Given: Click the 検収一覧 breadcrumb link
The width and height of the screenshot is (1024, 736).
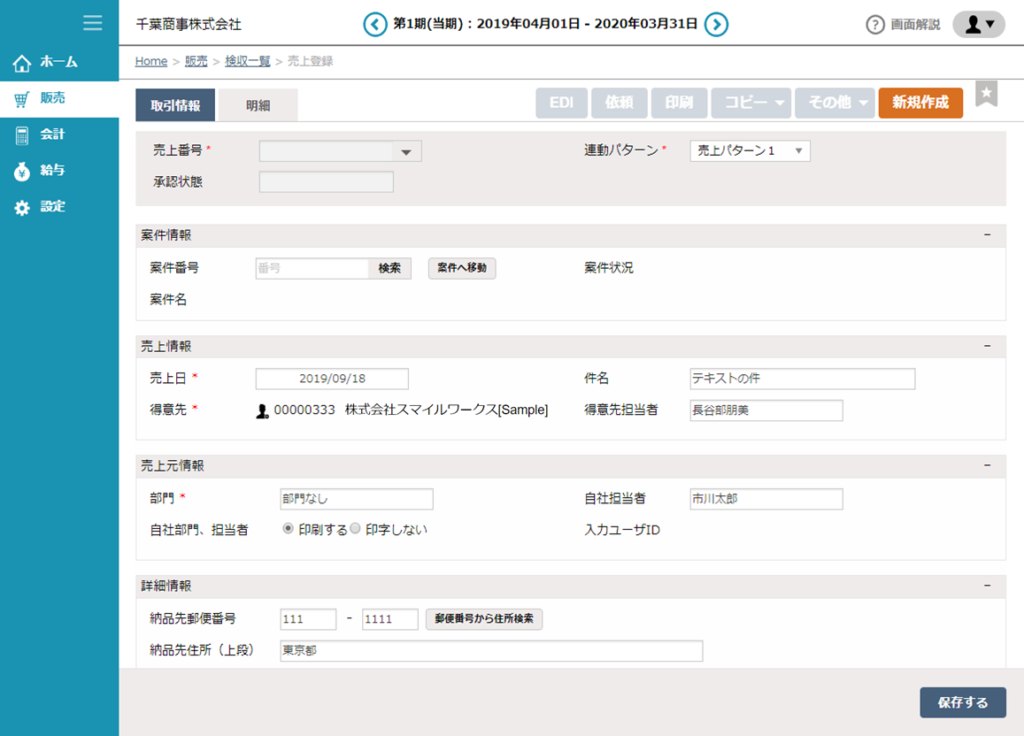Looking at the screenshot, I should point(247,61).
